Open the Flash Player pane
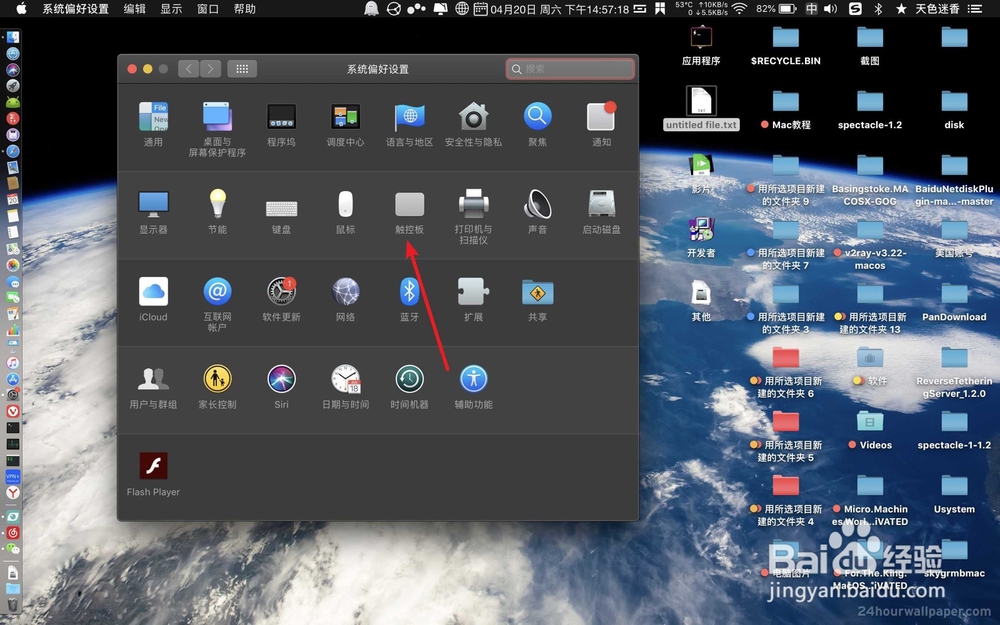Viewport: 1000px width, 625px height. click(153, 474)
